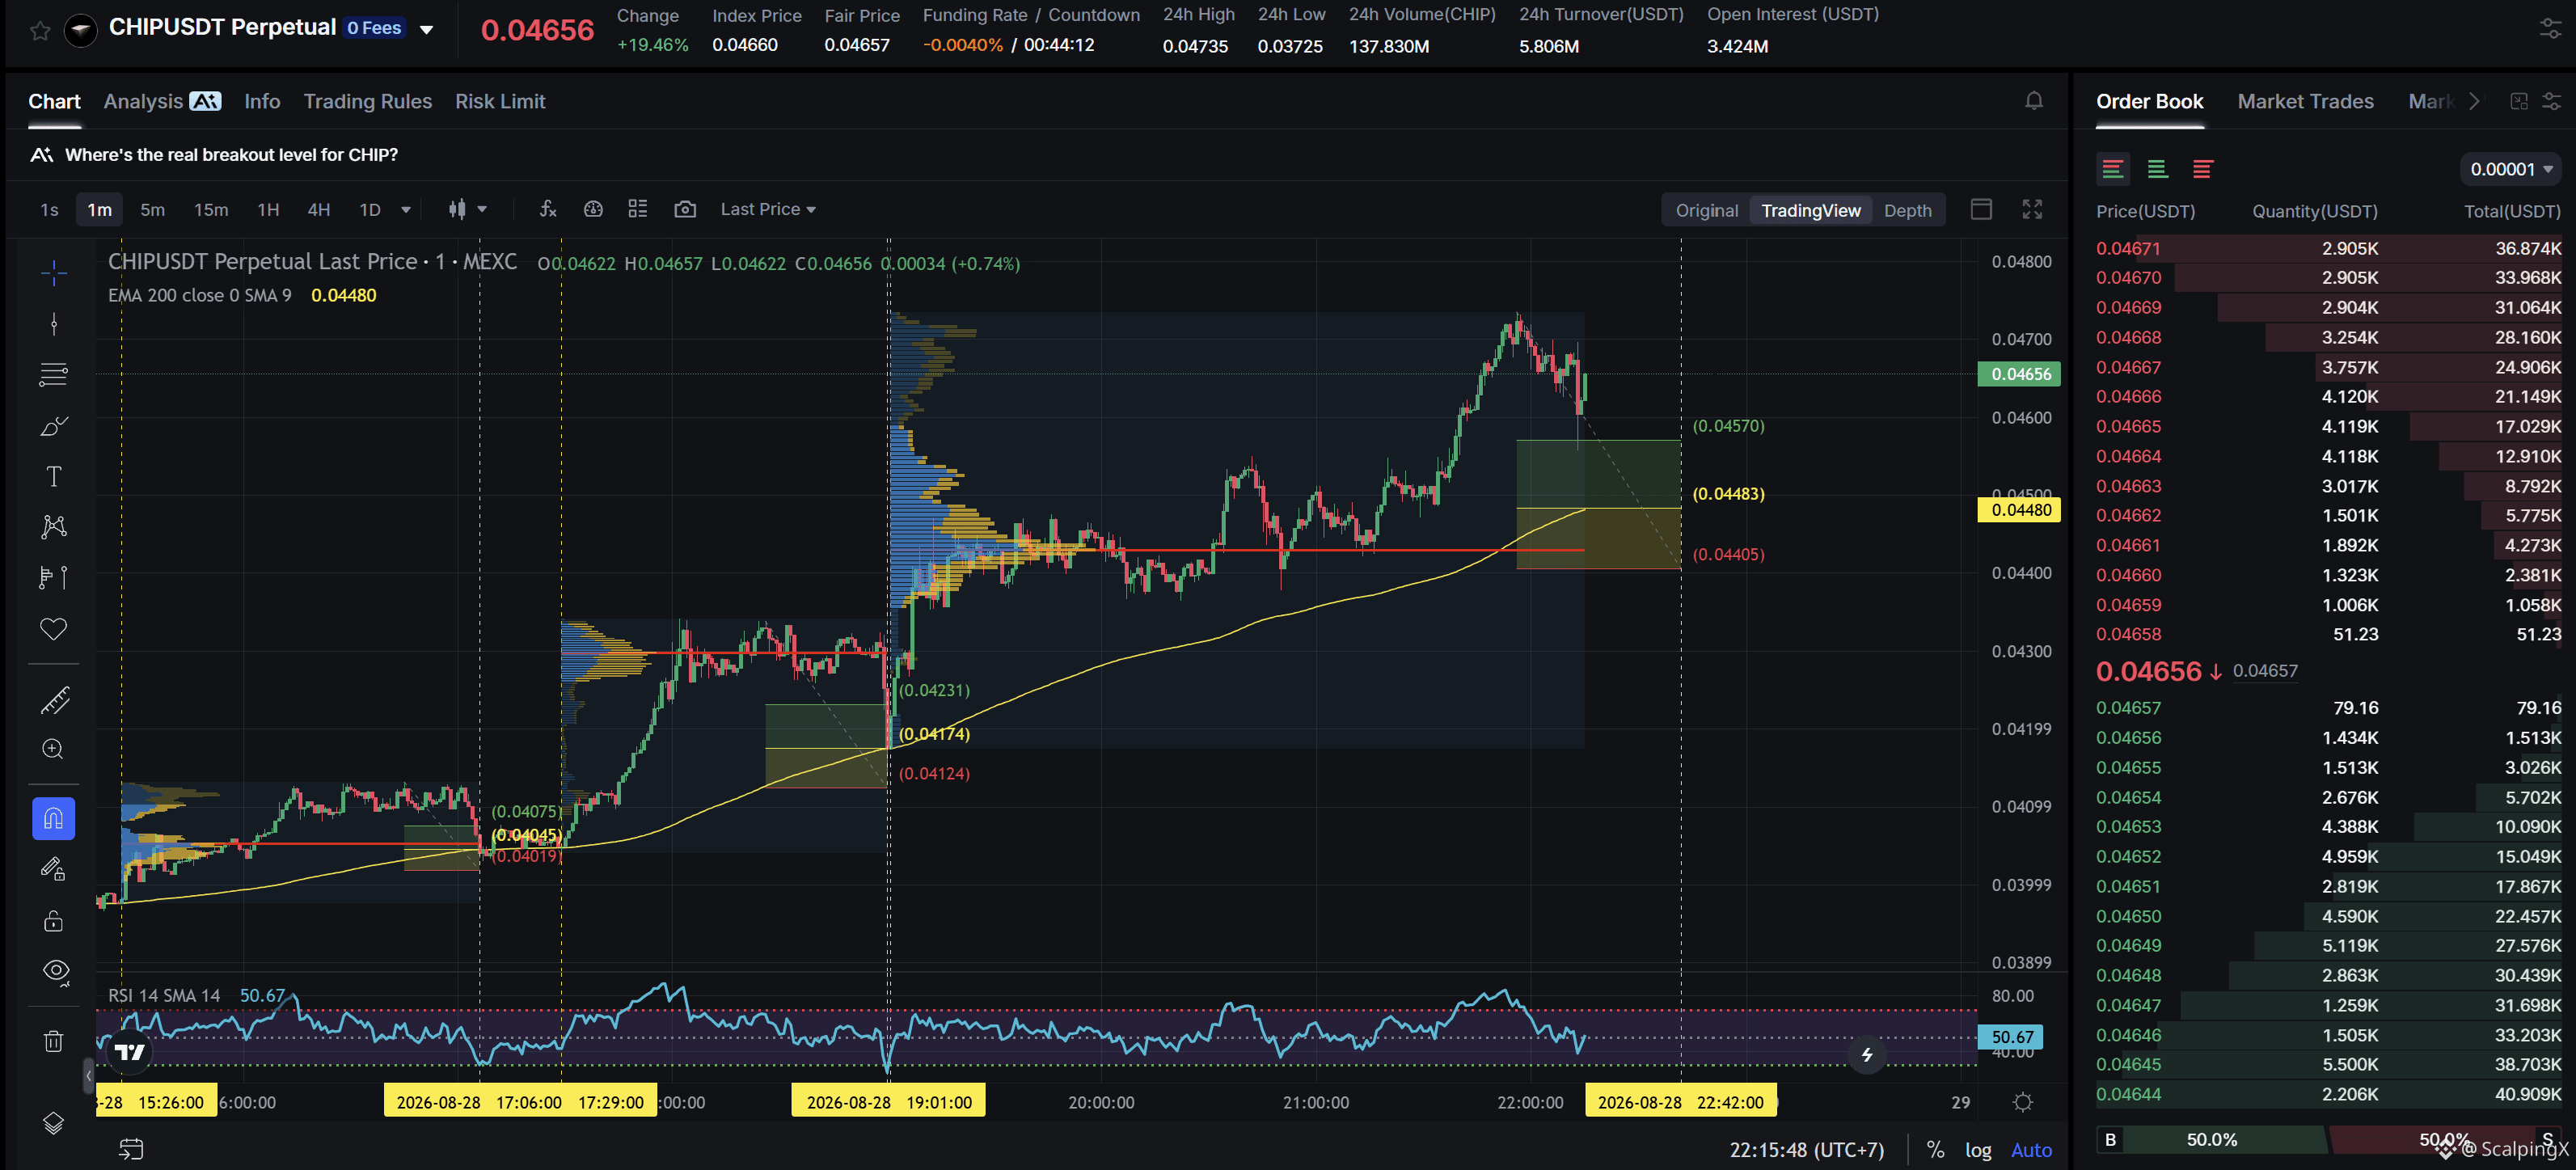Screen dimensions: 2576x1170
Task: Expand more timeframes dropdown after 1D
Action: coord(406,209)
